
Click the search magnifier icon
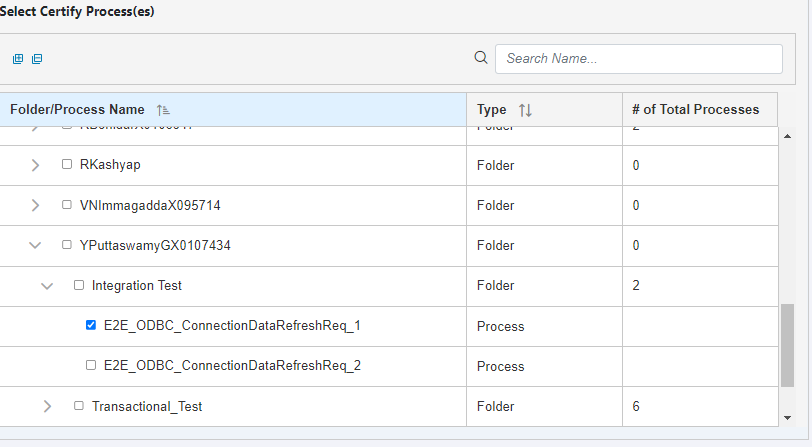point(481,58)
